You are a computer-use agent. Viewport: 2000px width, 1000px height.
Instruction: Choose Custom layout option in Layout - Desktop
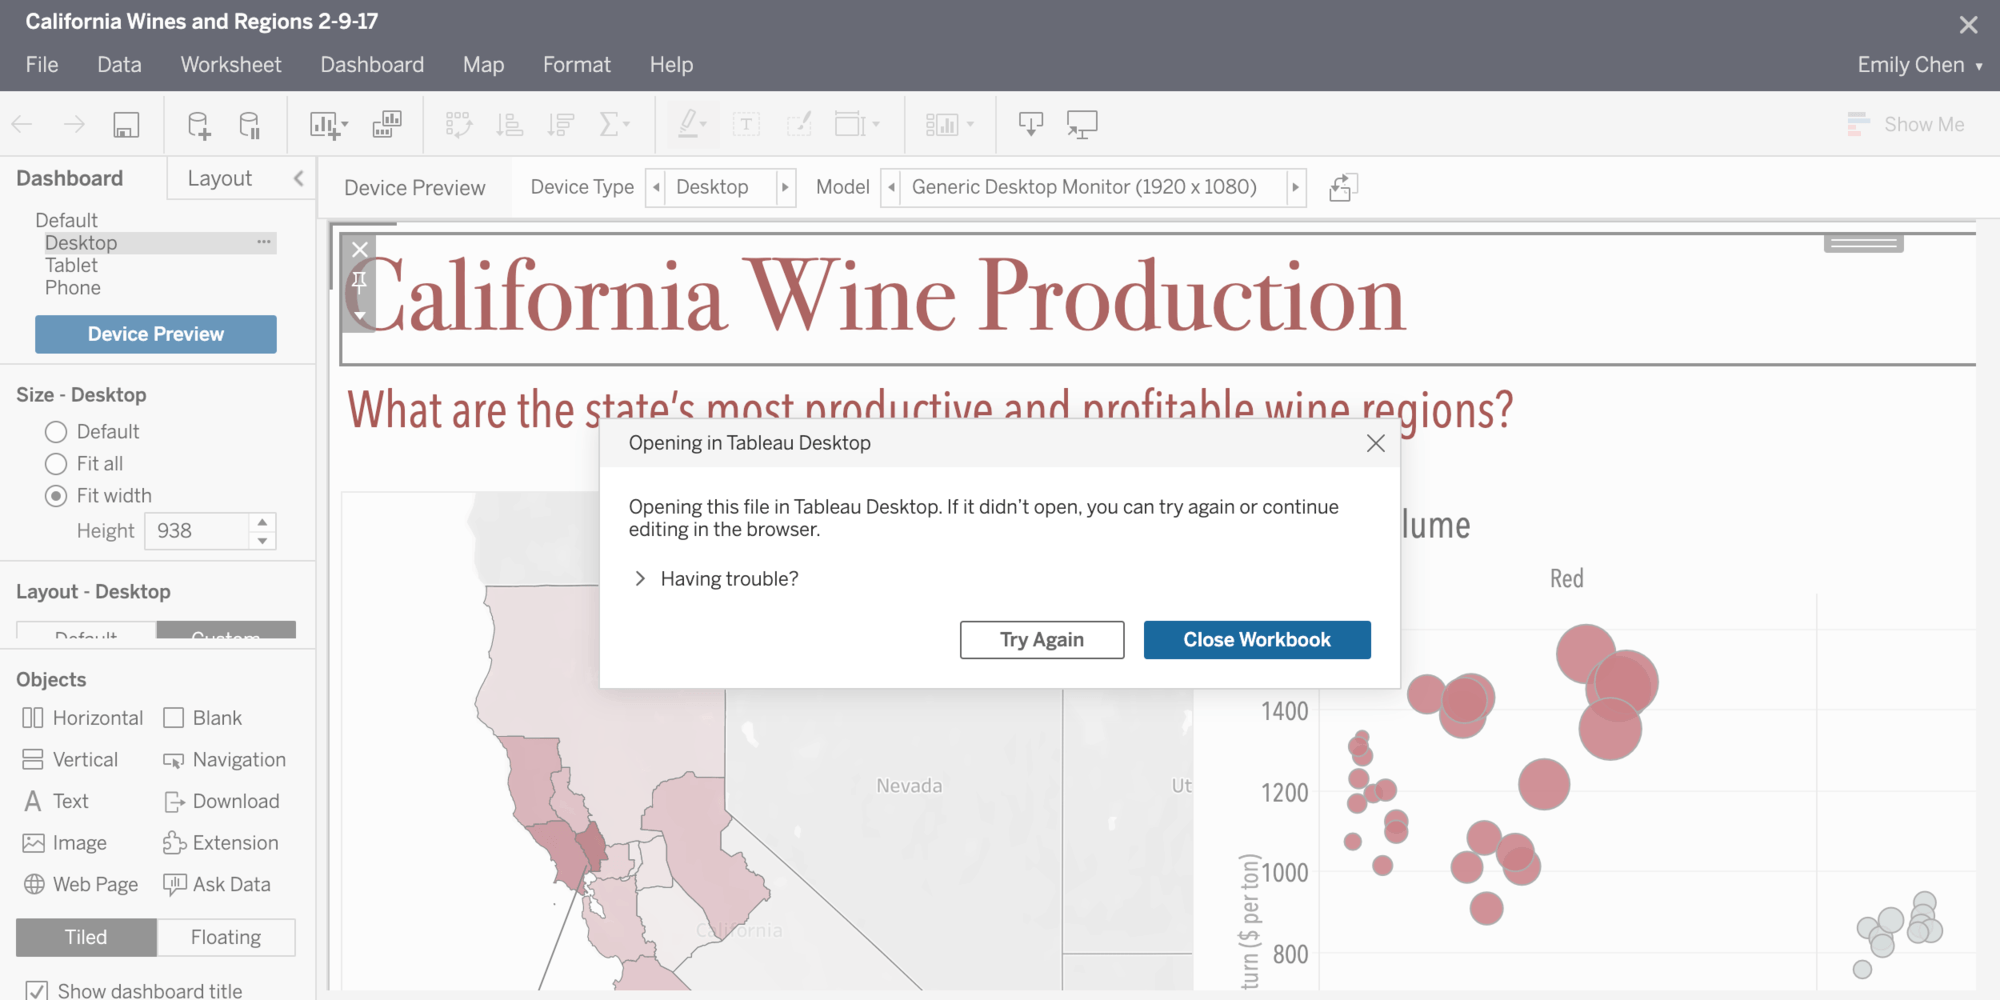pyautogui.click(x=226, y=631)
